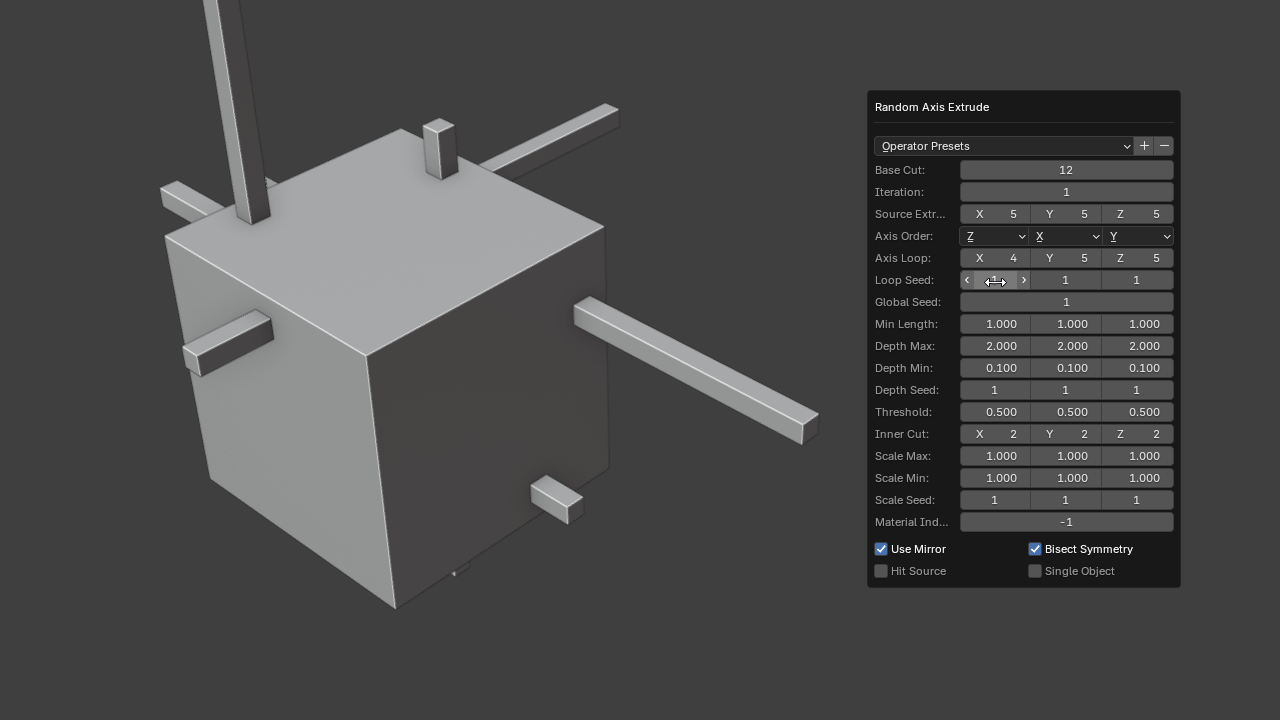Click the Iteration value field

1066,192
